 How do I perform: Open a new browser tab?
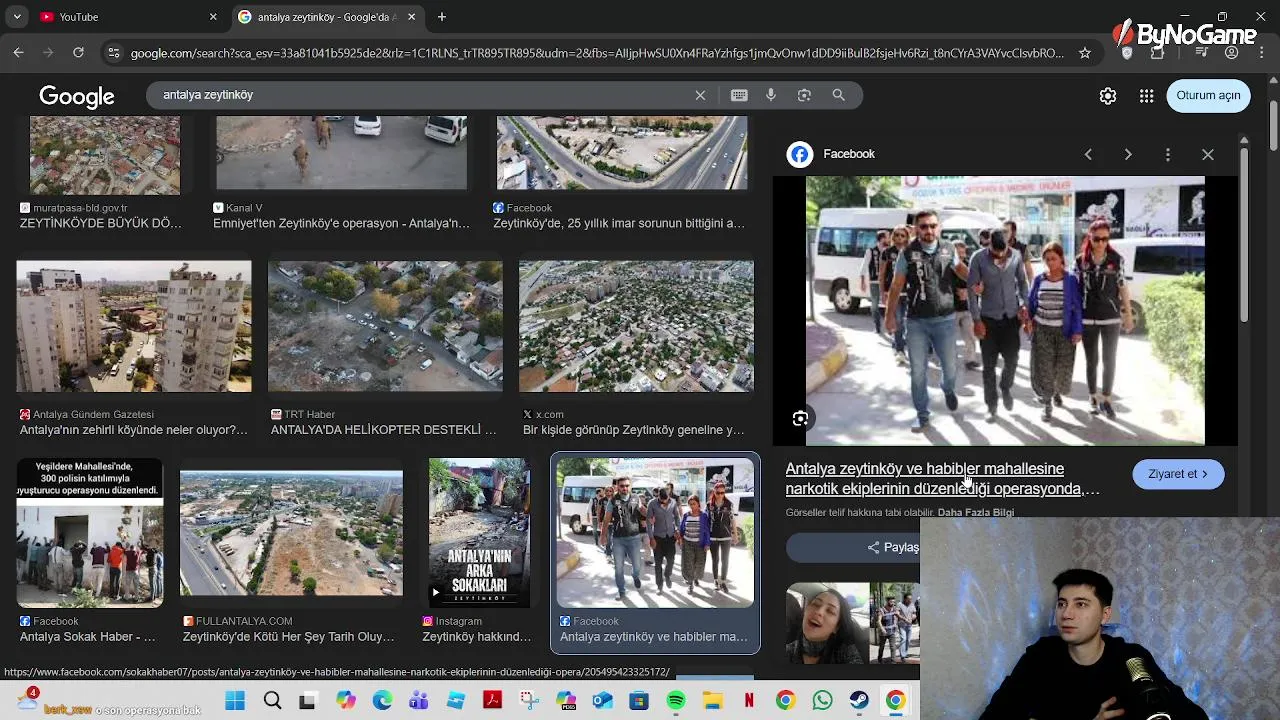pyautogui.click(x=442, y=17)
